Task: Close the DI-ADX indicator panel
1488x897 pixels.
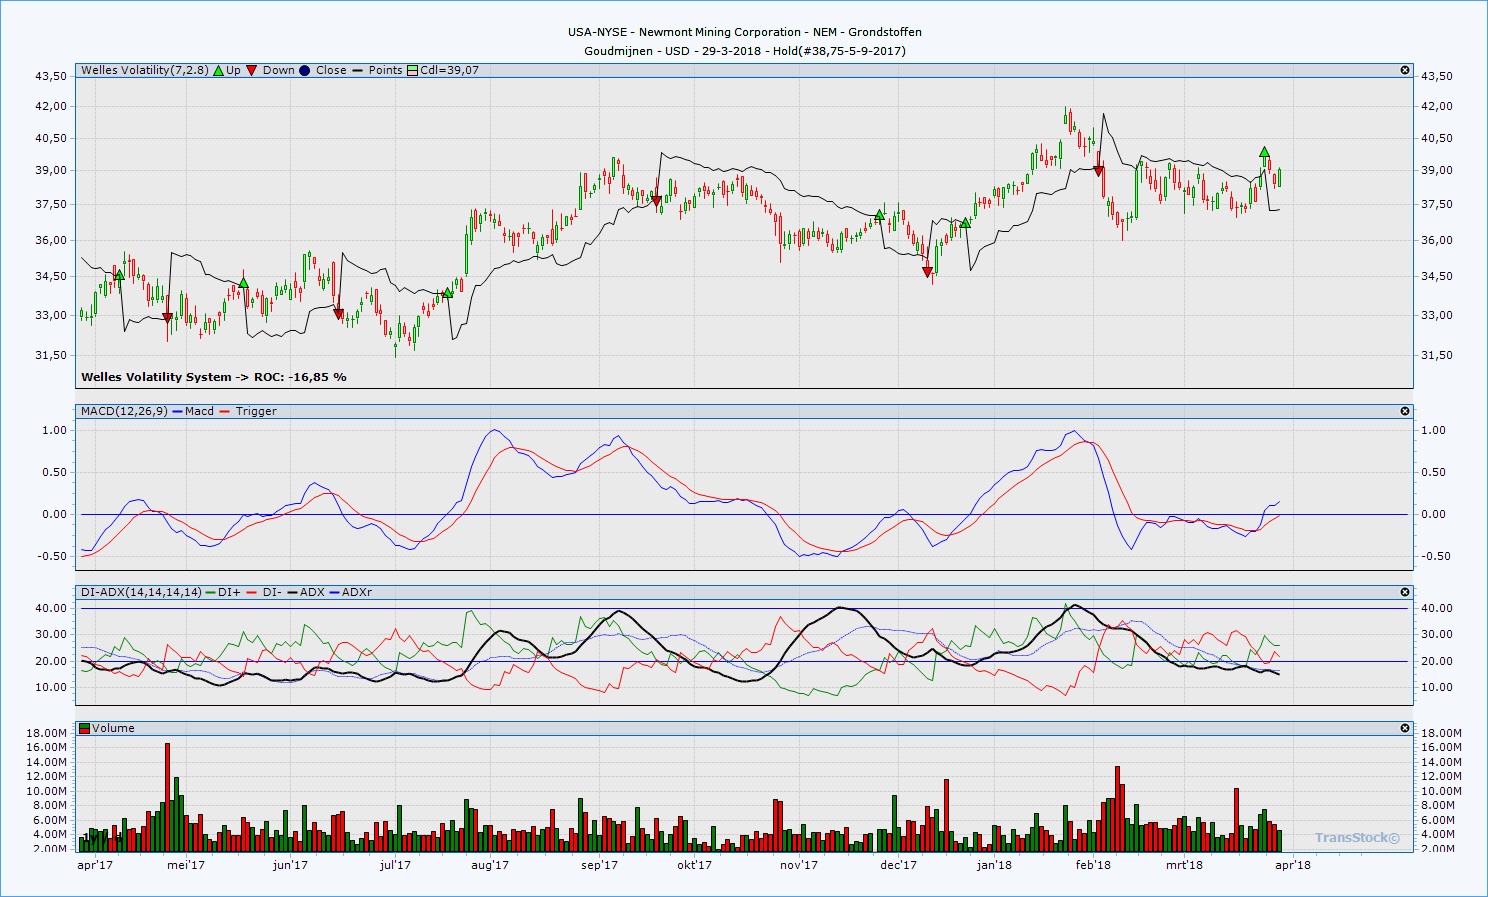Action: [x=1405, y=592]
